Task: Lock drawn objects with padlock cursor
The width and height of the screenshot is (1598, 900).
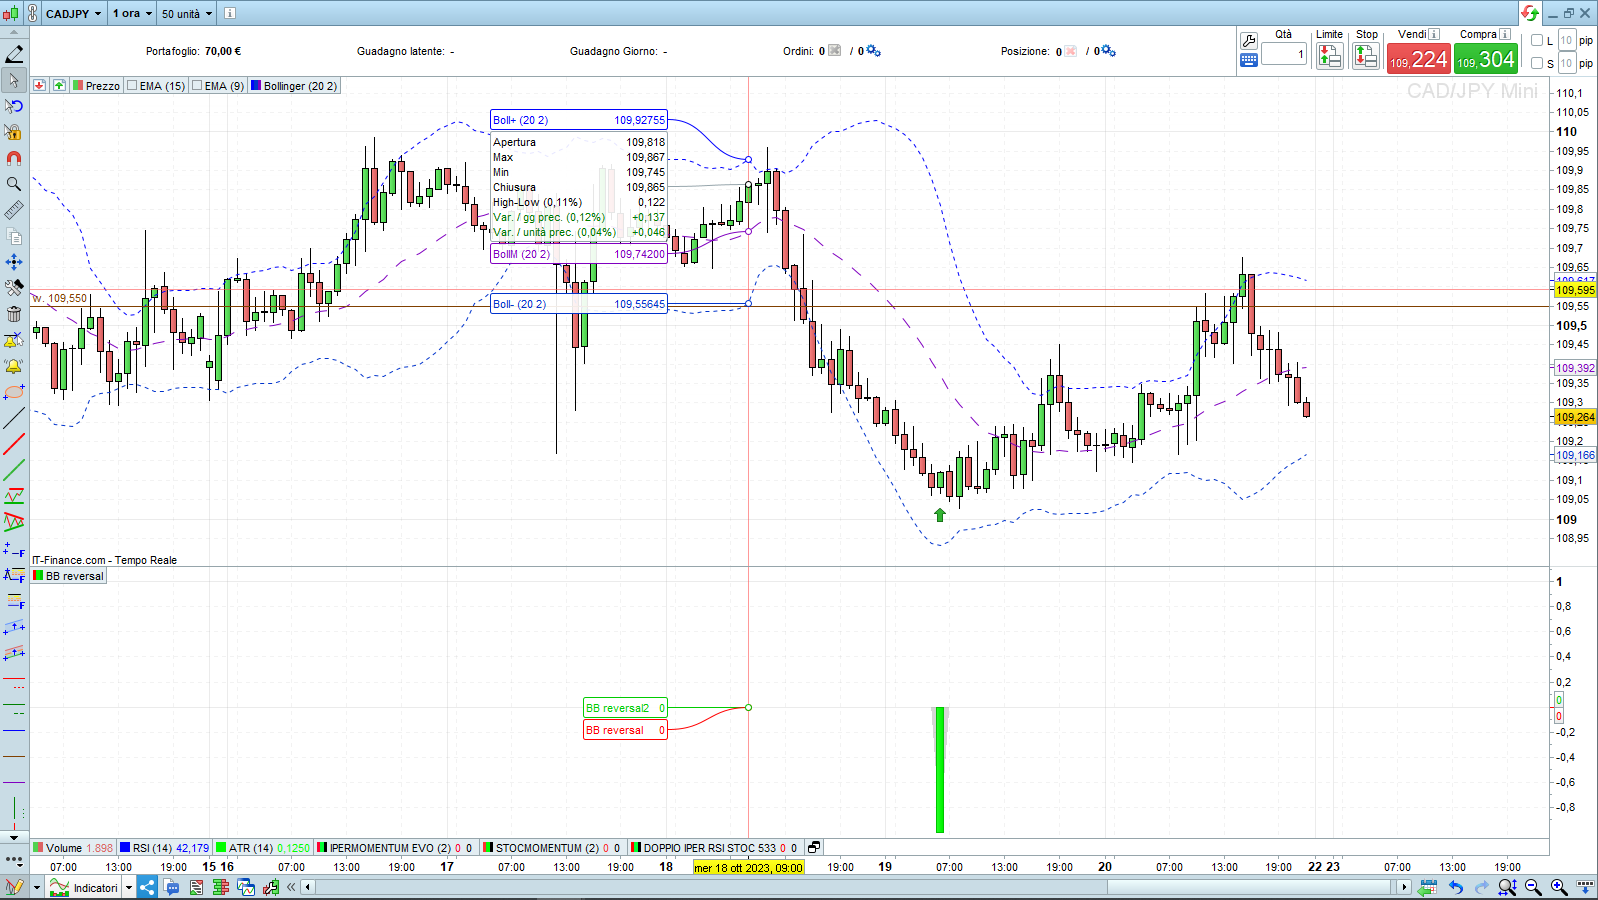Action: [14, 132]
